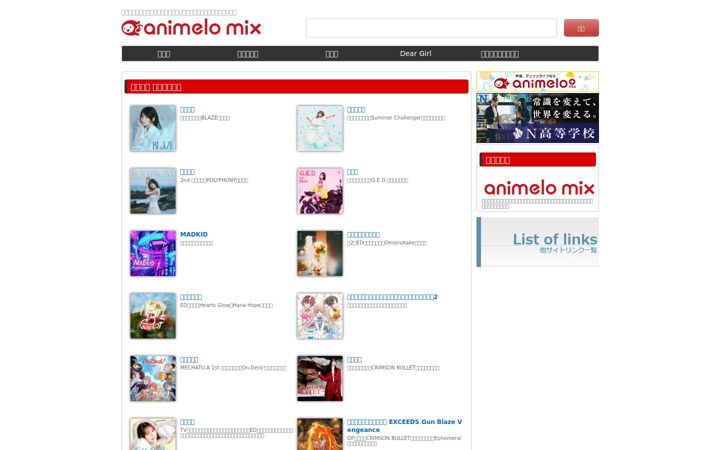
Task: Click the animelo mix logo in the header
Action: [x=191, y=28]
